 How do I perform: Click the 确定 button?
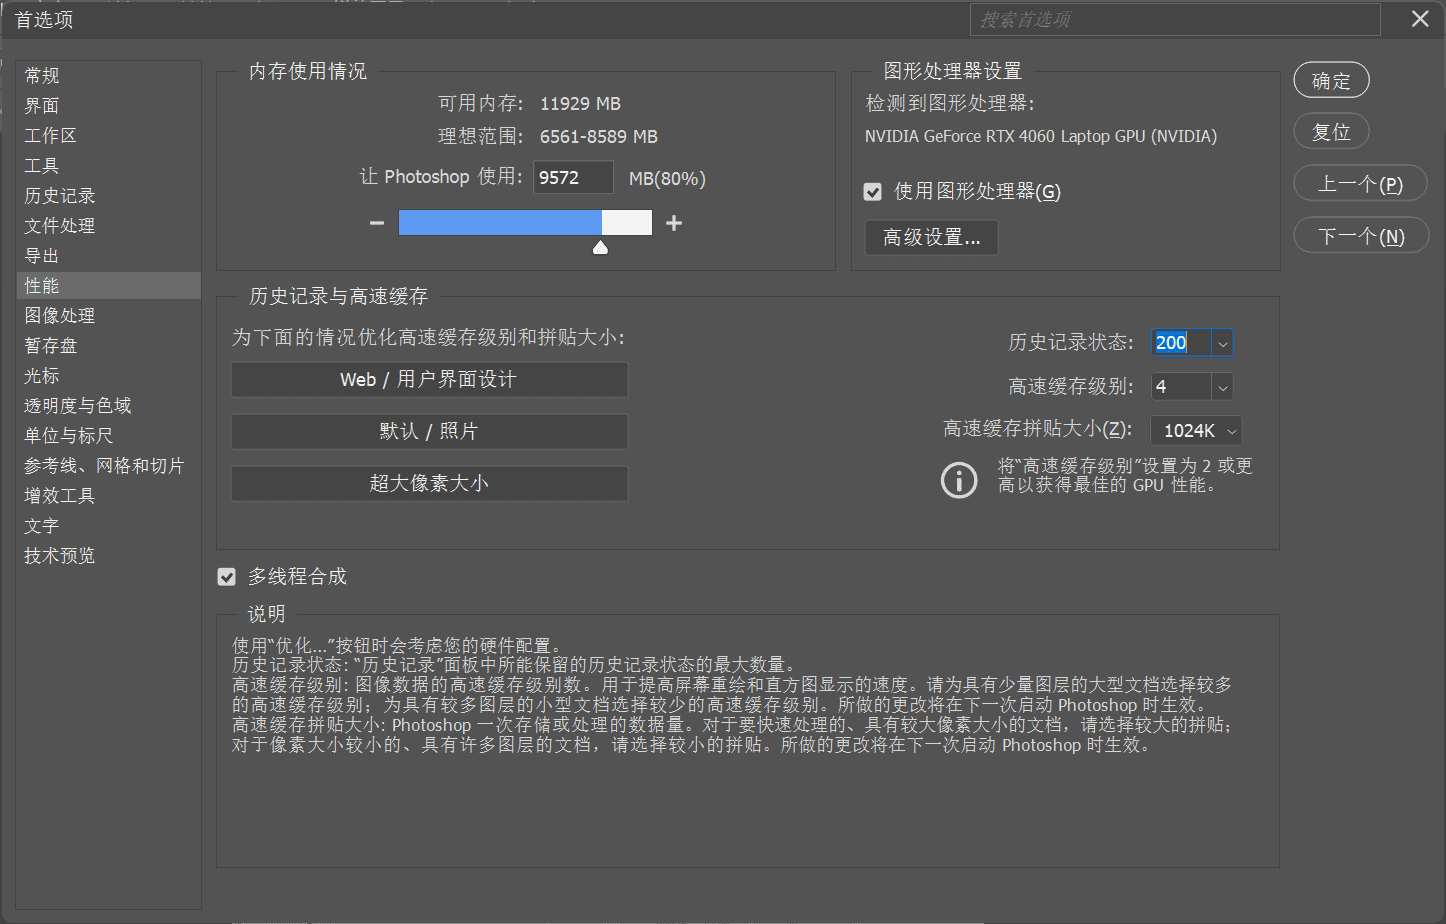pos(1331,81)
